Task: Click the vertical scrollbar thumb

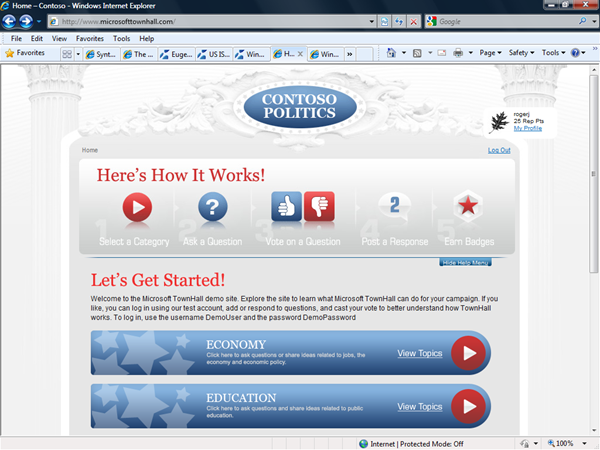Action: click(x=593, y=173)
